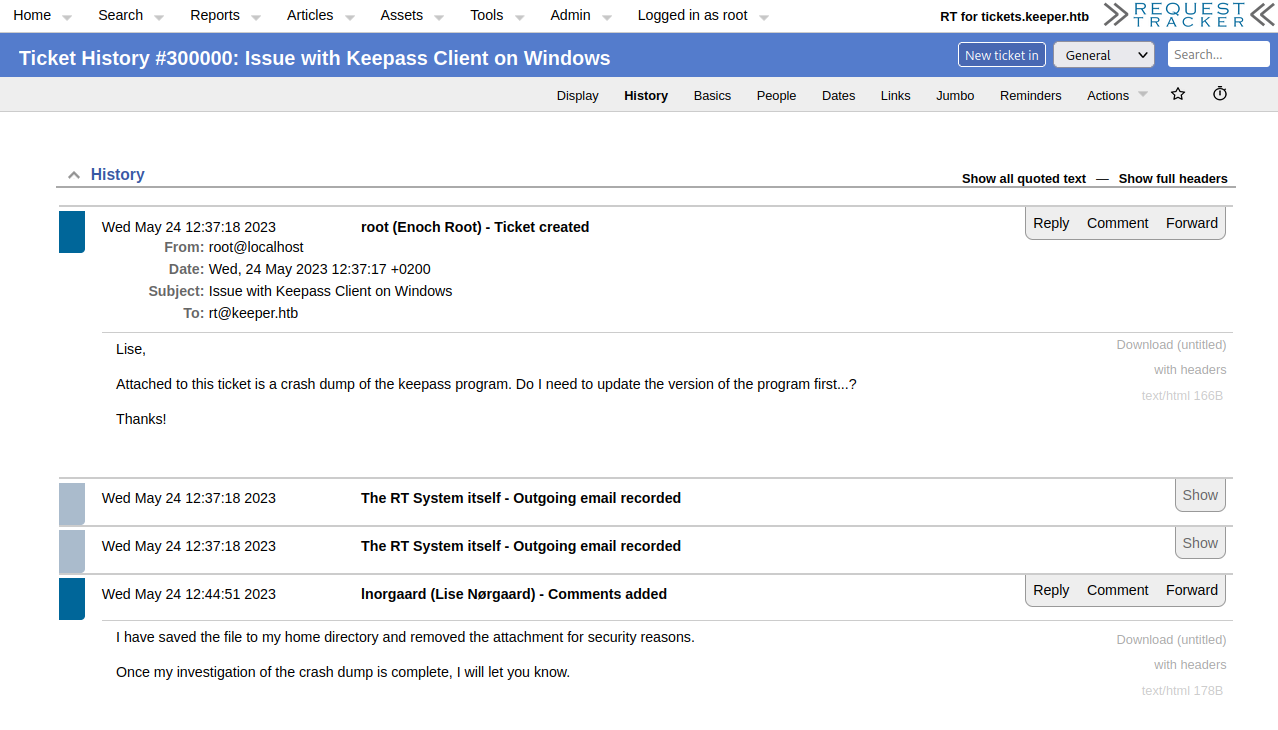The image size is (1278, 730).
Task: Bookmark ticket with the star icon
Action: [1178, 94]
